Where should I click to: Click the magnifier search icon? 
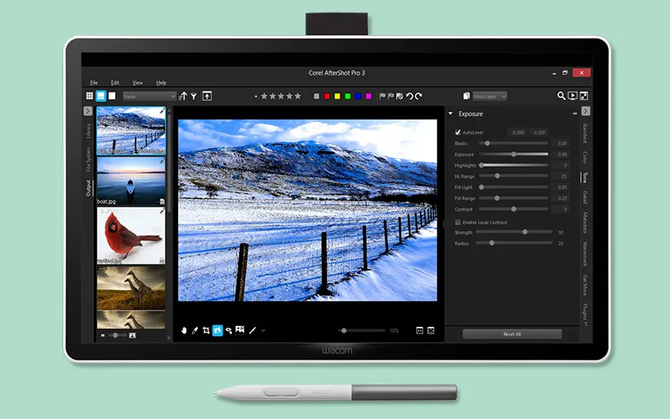tap(559, 96)
